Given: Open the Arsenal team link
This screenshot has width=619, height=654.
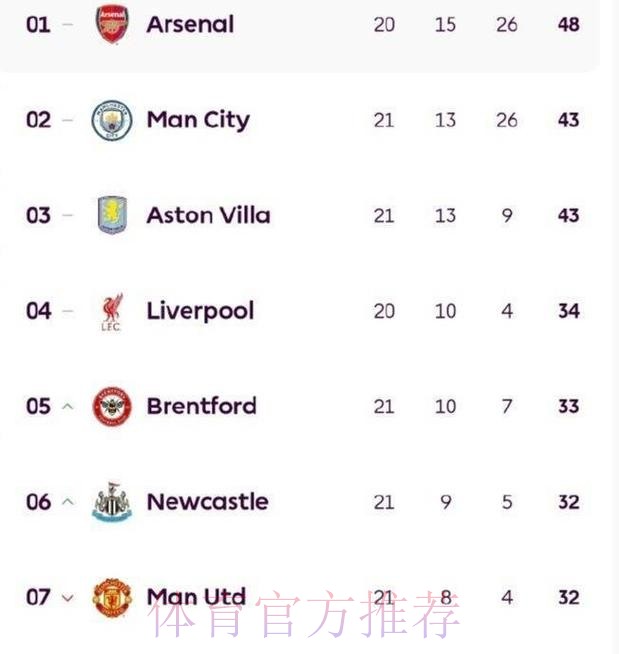Looking at the screenshot, I should click(190, 24).
